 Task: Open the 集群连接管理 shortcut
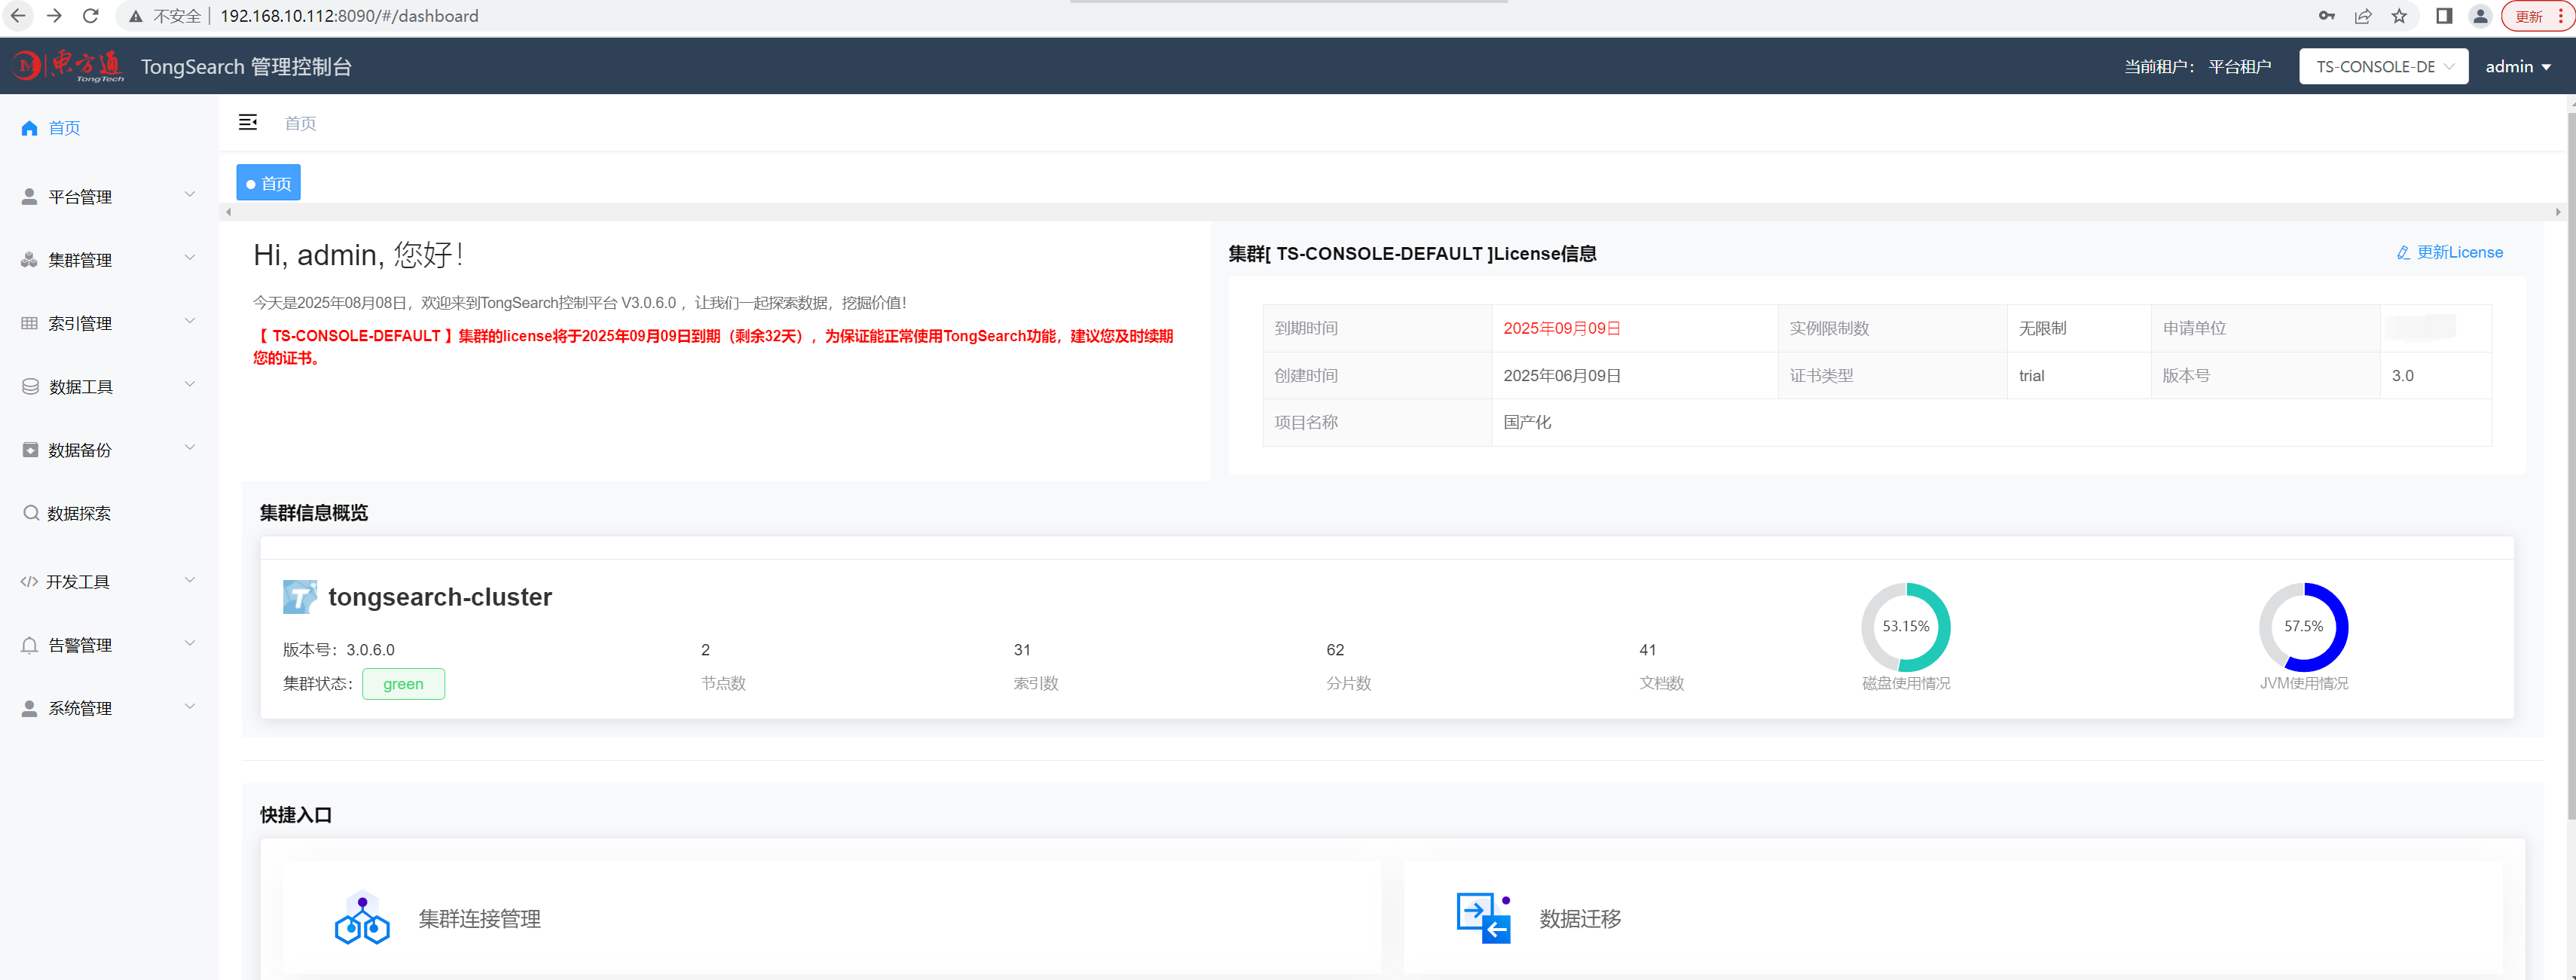coord(479,918)
